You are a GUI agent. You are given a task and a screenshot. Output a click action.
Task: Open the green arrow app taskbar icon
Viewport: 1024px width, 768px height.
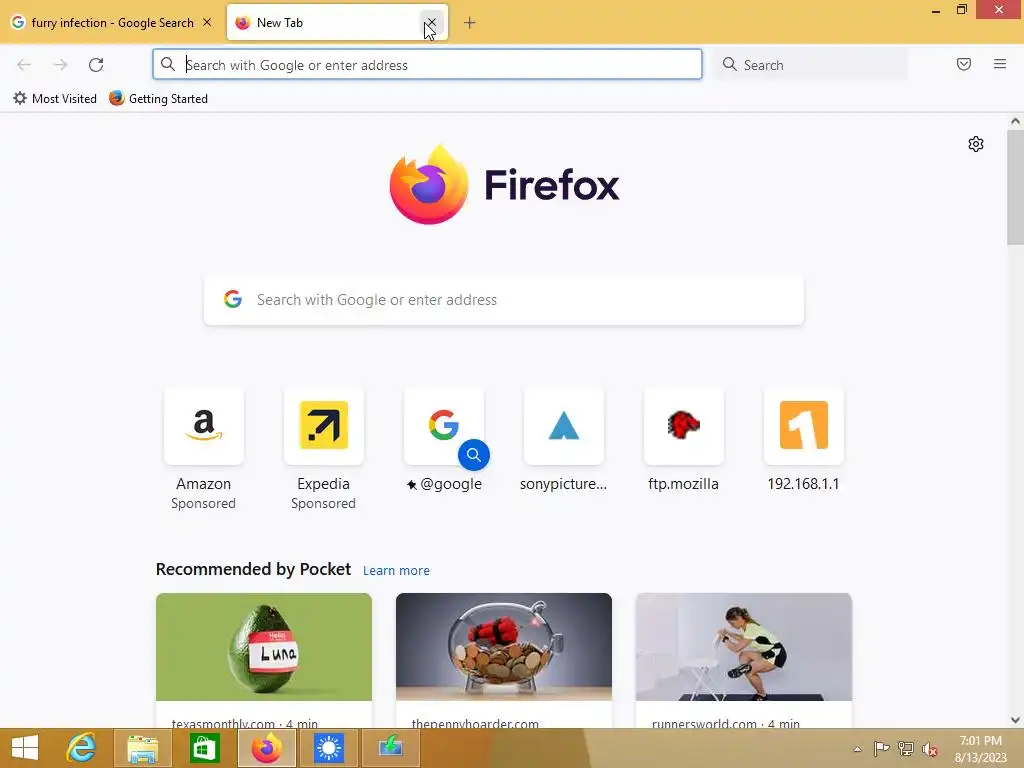coord(391,748)
